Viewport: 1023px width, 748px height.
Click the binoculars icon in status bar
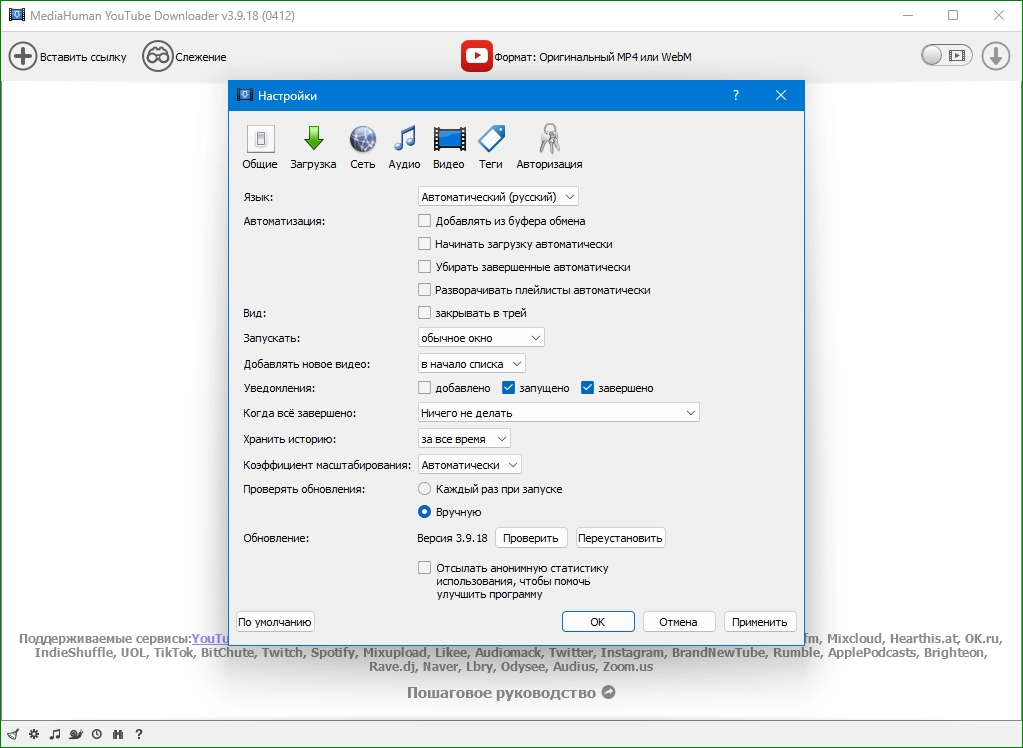coord(118,734)
